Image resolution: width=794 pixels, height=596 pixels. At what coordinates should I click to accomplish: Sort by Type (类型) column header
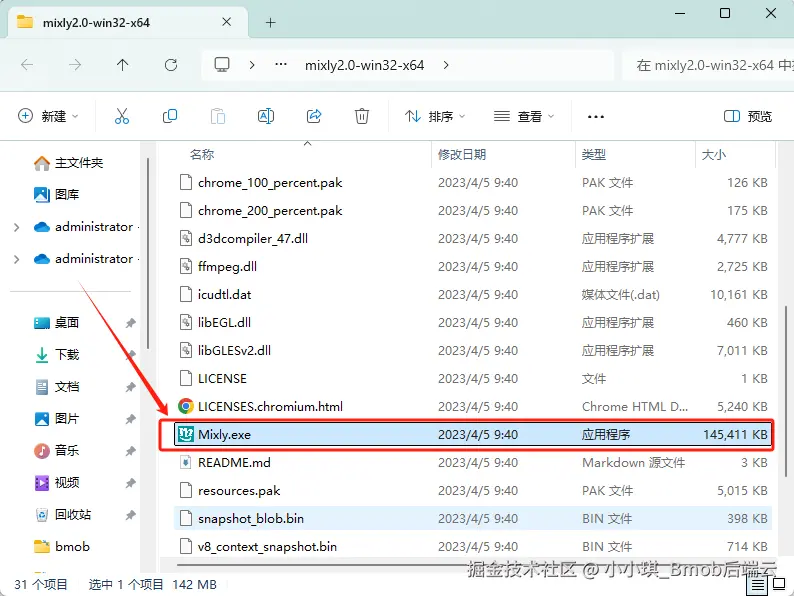(593, 154)
